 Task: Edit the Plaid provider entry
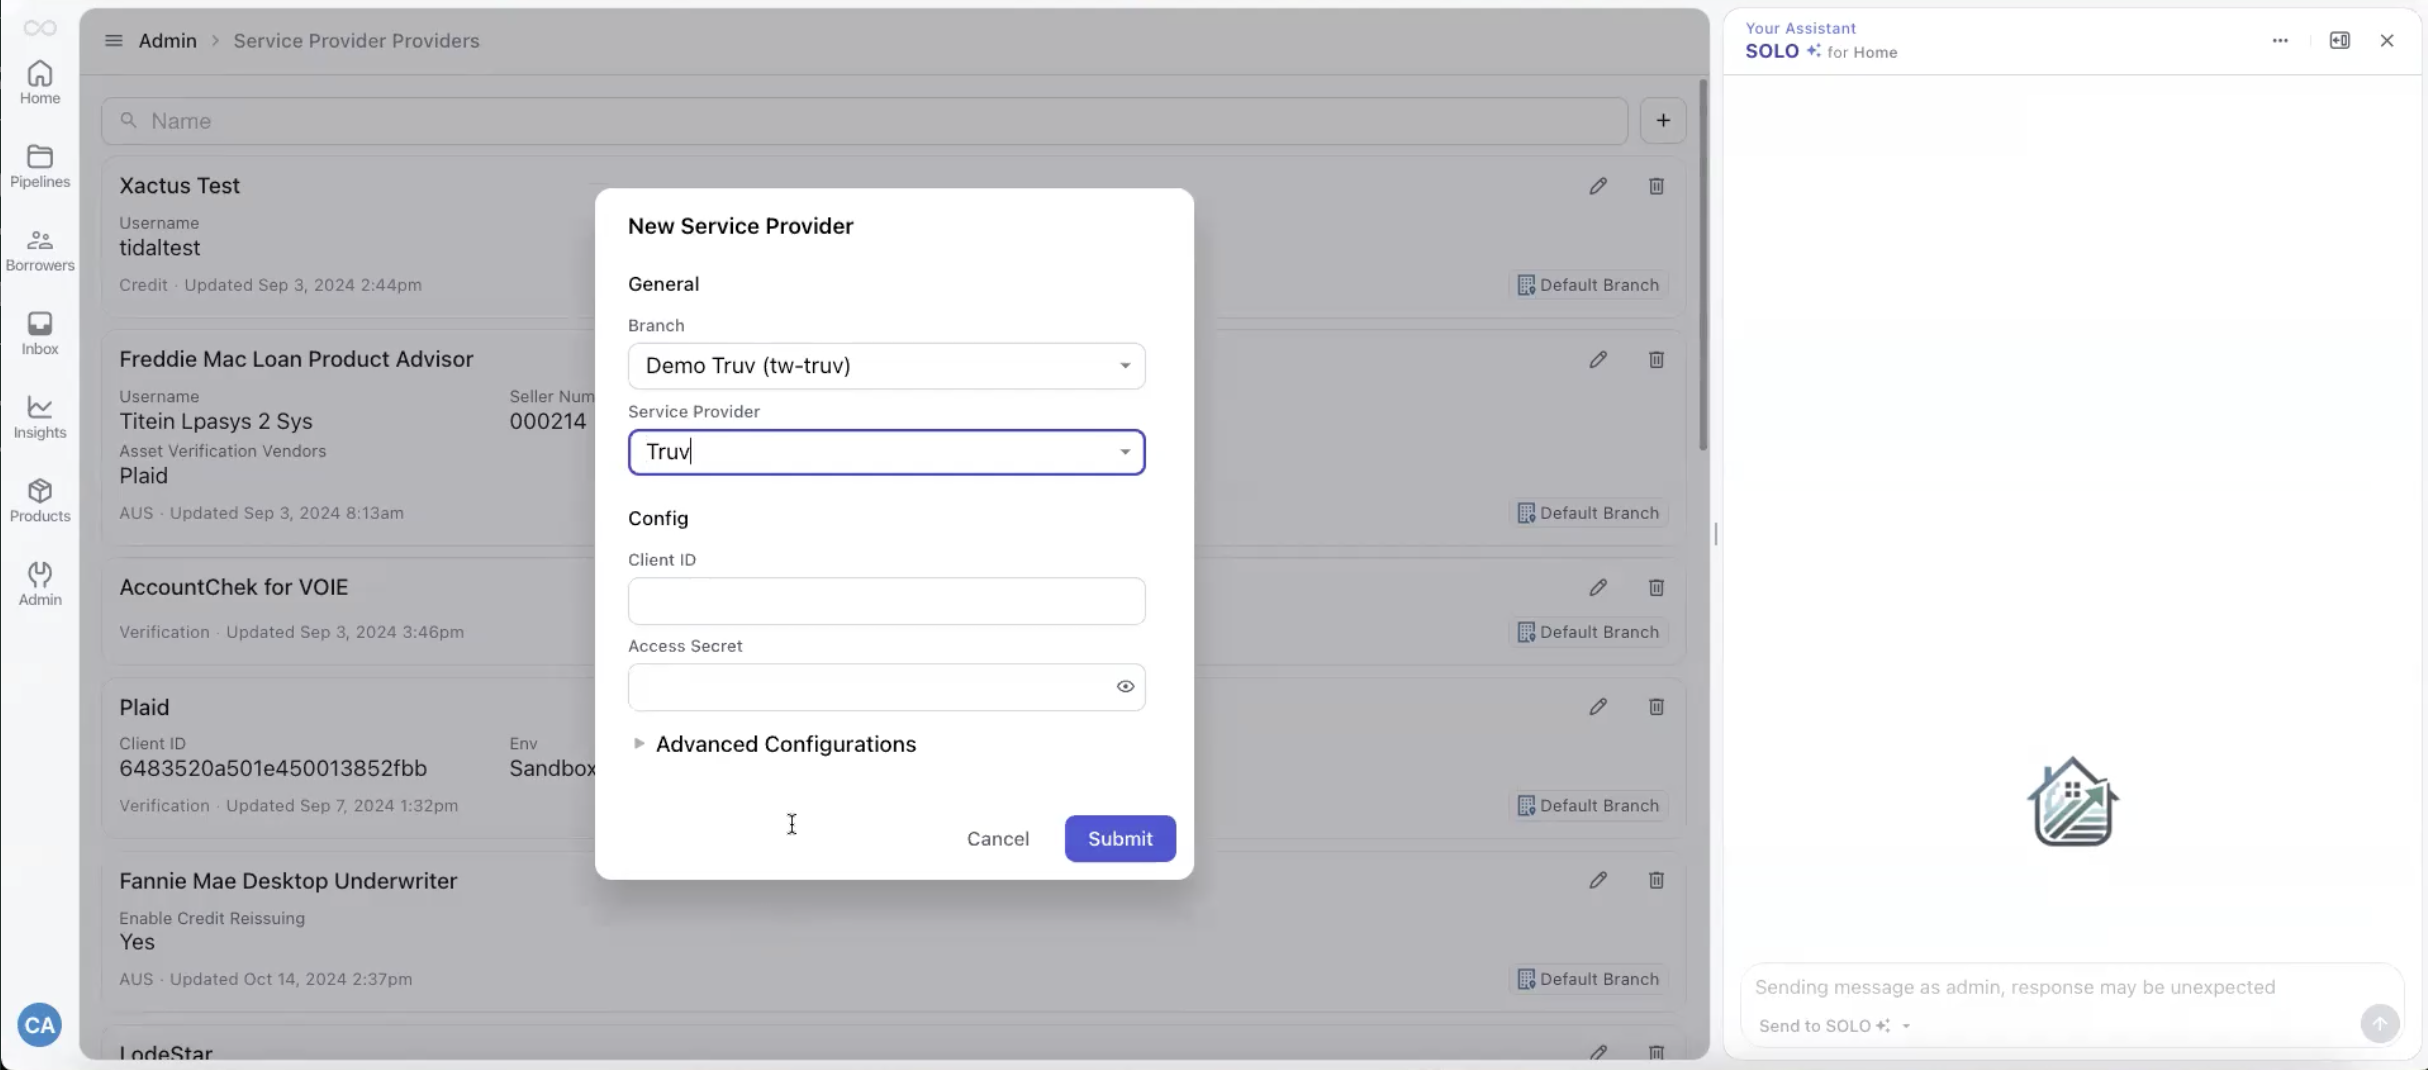(x=1597, y=707)
